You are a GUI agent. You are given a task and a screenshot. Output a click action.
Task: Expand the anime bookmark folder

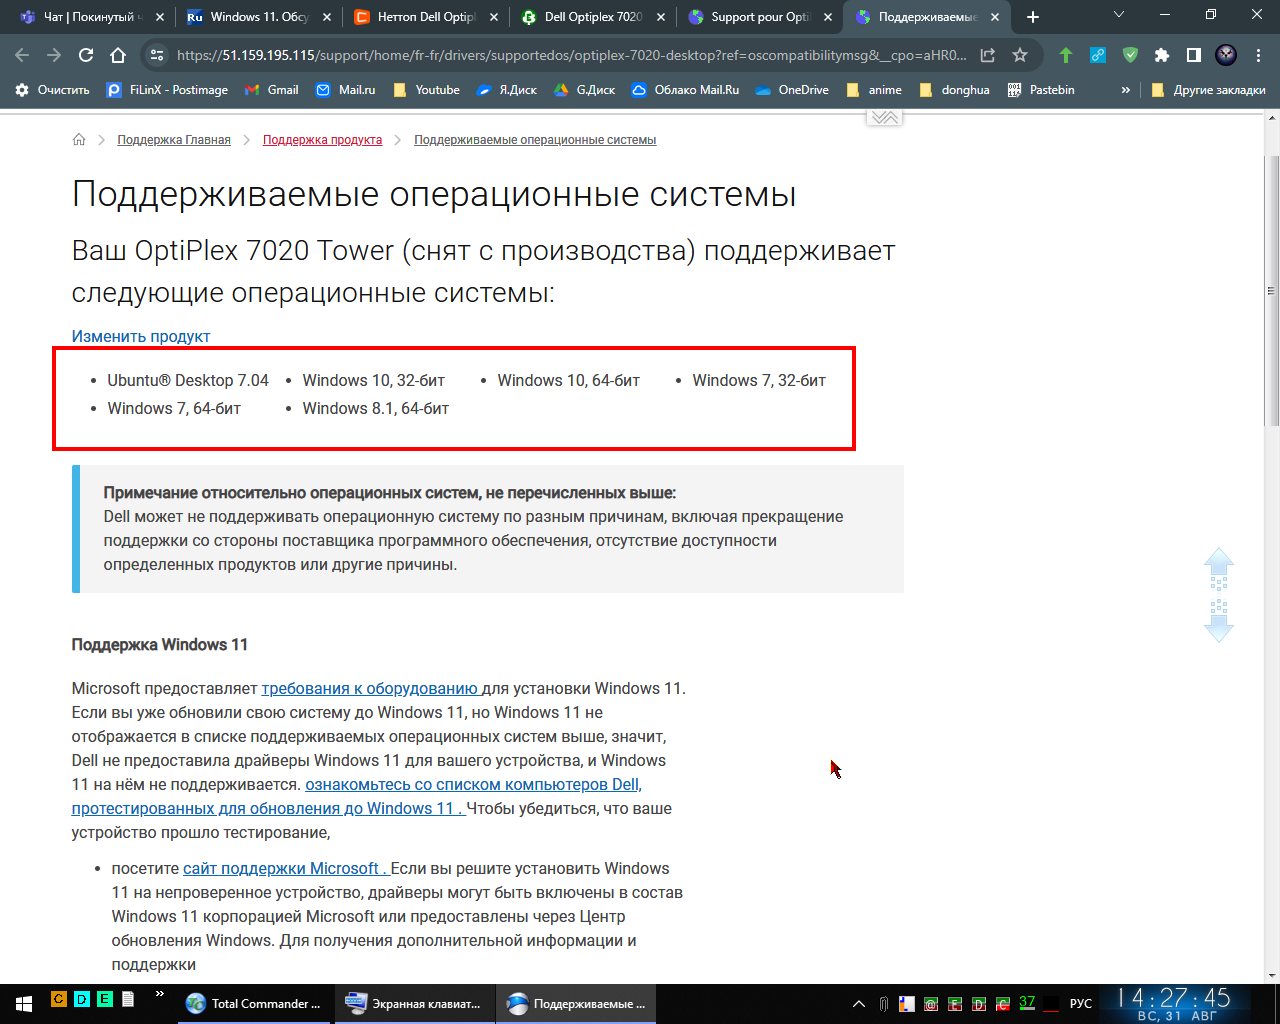point(874,90)
